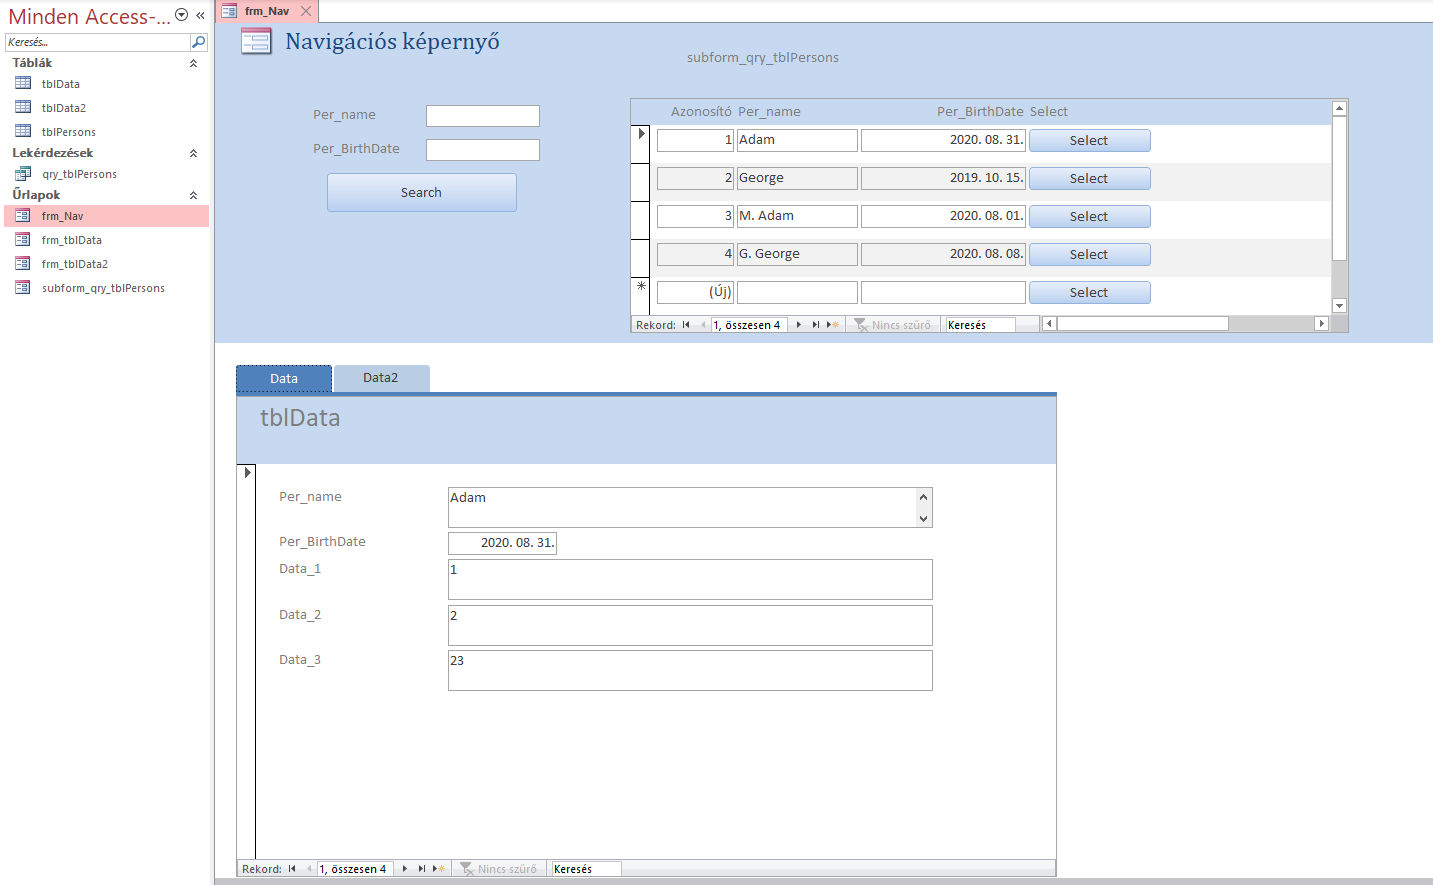Click the subform vertical scrollbar up arrow
This screenshot has height=885, width=1433.
[1339, 108]
